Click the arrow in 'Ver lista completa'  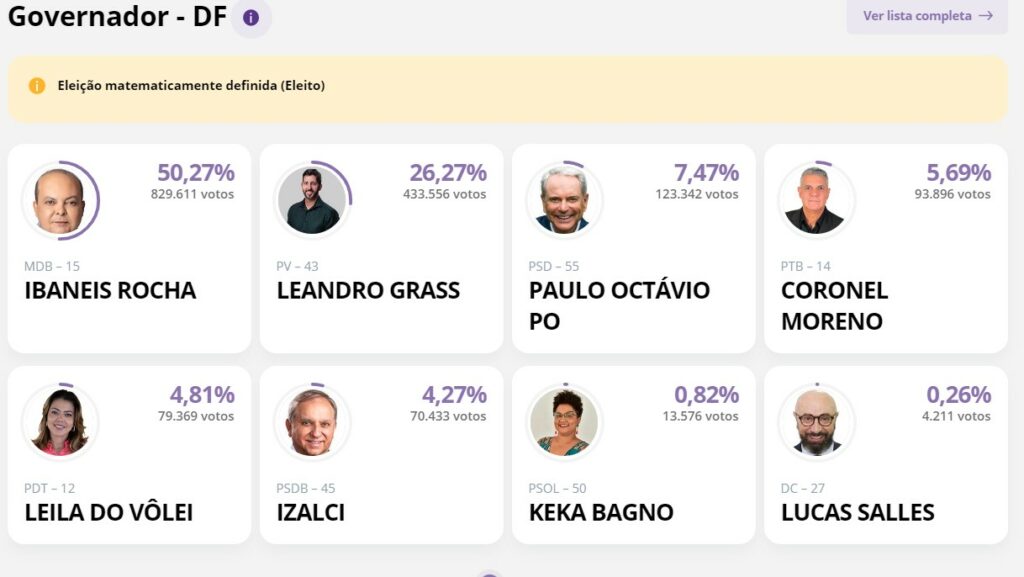(x=986, y=16)
